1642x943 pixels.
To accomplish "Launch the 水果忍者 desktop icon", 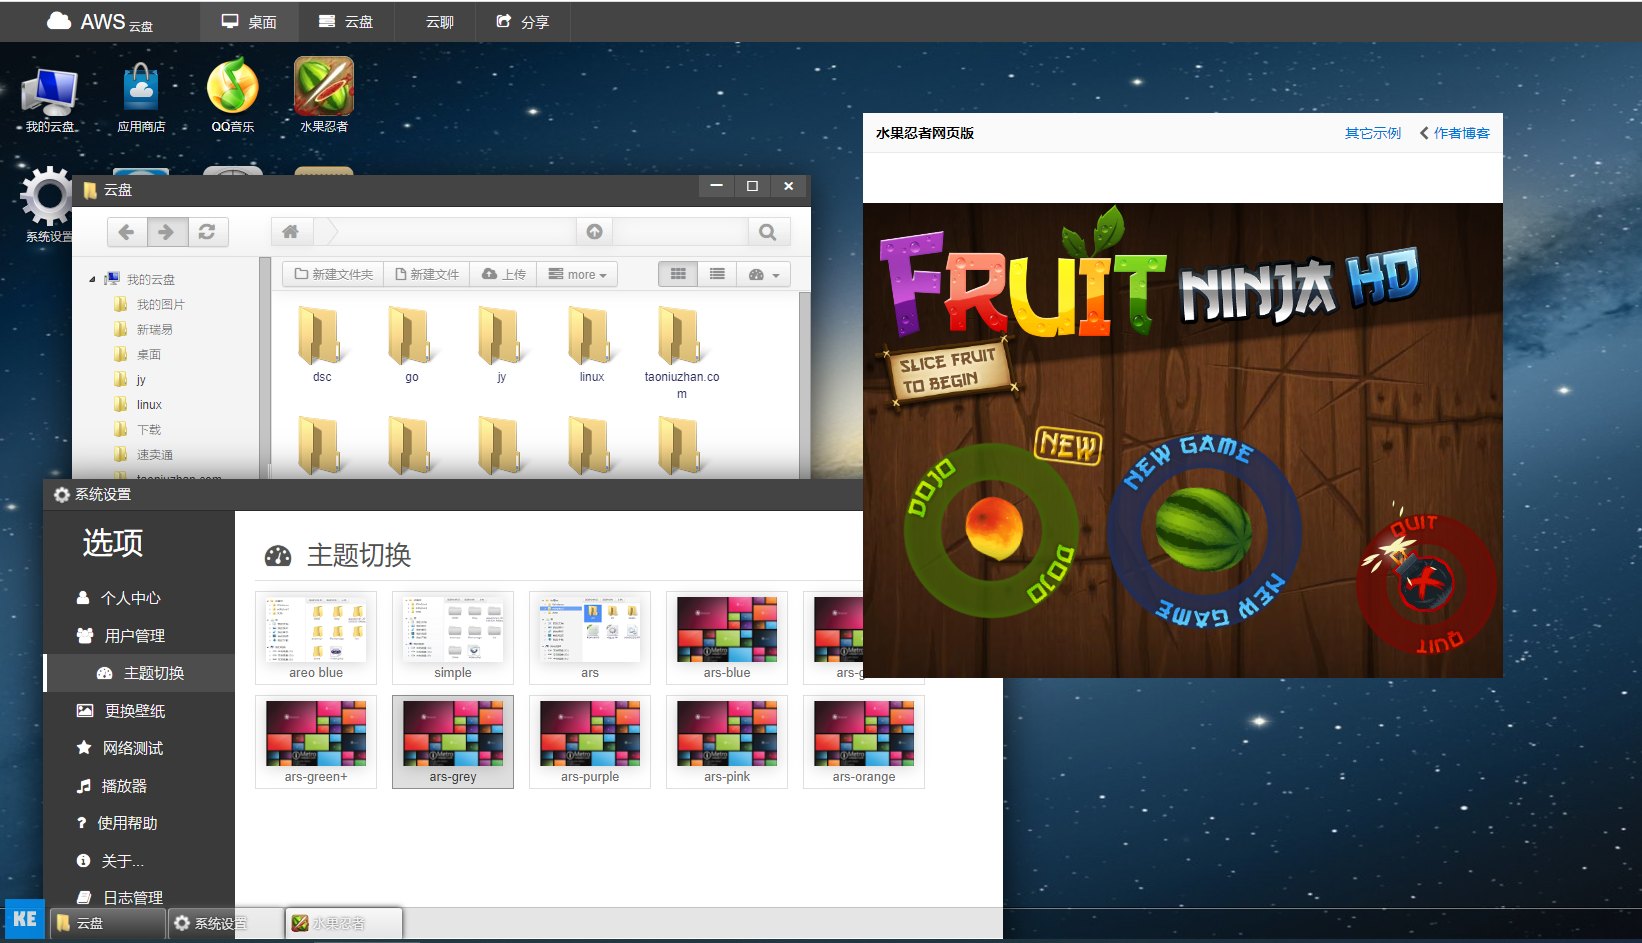I will coord(324,96).
